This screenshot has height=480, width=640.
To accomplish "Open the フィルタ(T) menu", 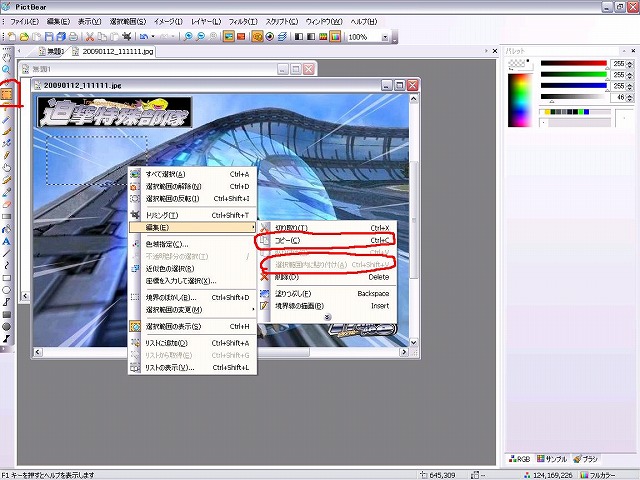I will point(242,22).
